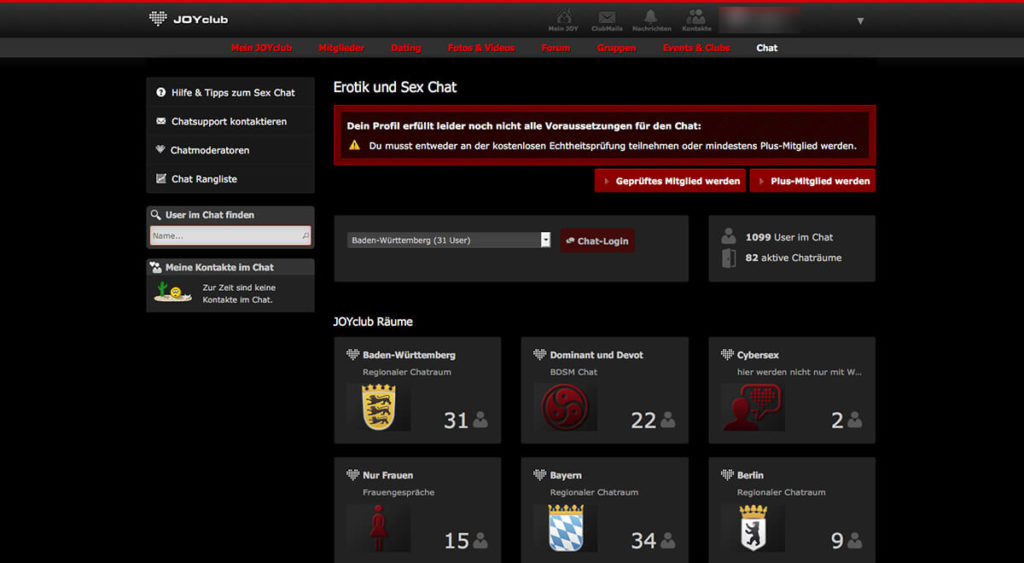The width and height of the screenshot is (1024, 563).
Task: Click the User im Chat finden magnifier icon
Action: [x=155, y=214]
